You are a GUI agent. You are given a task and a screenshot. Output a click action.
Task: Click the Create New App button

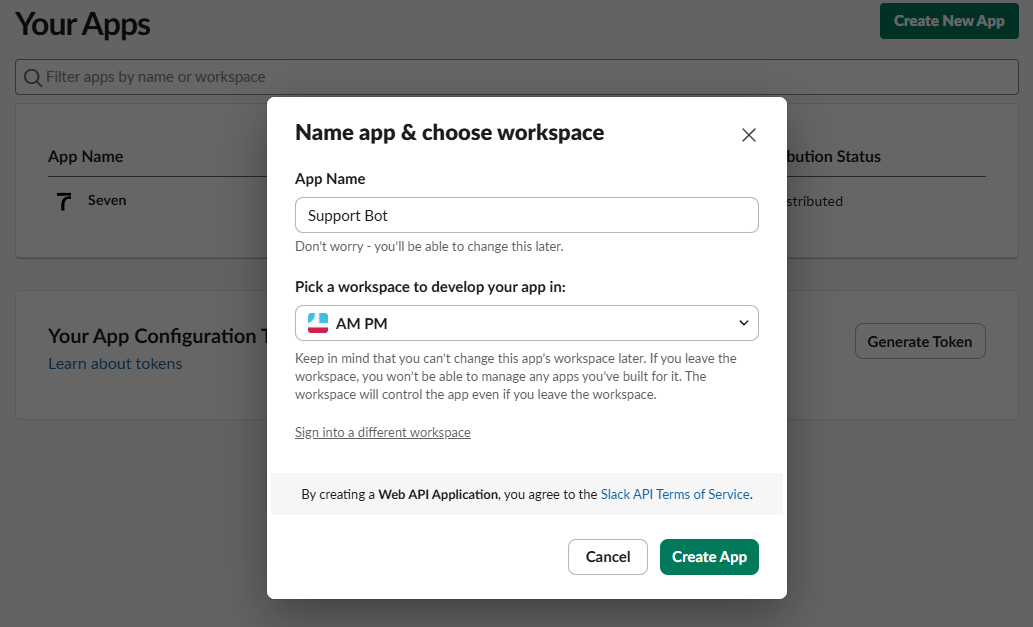click(948, 21)
